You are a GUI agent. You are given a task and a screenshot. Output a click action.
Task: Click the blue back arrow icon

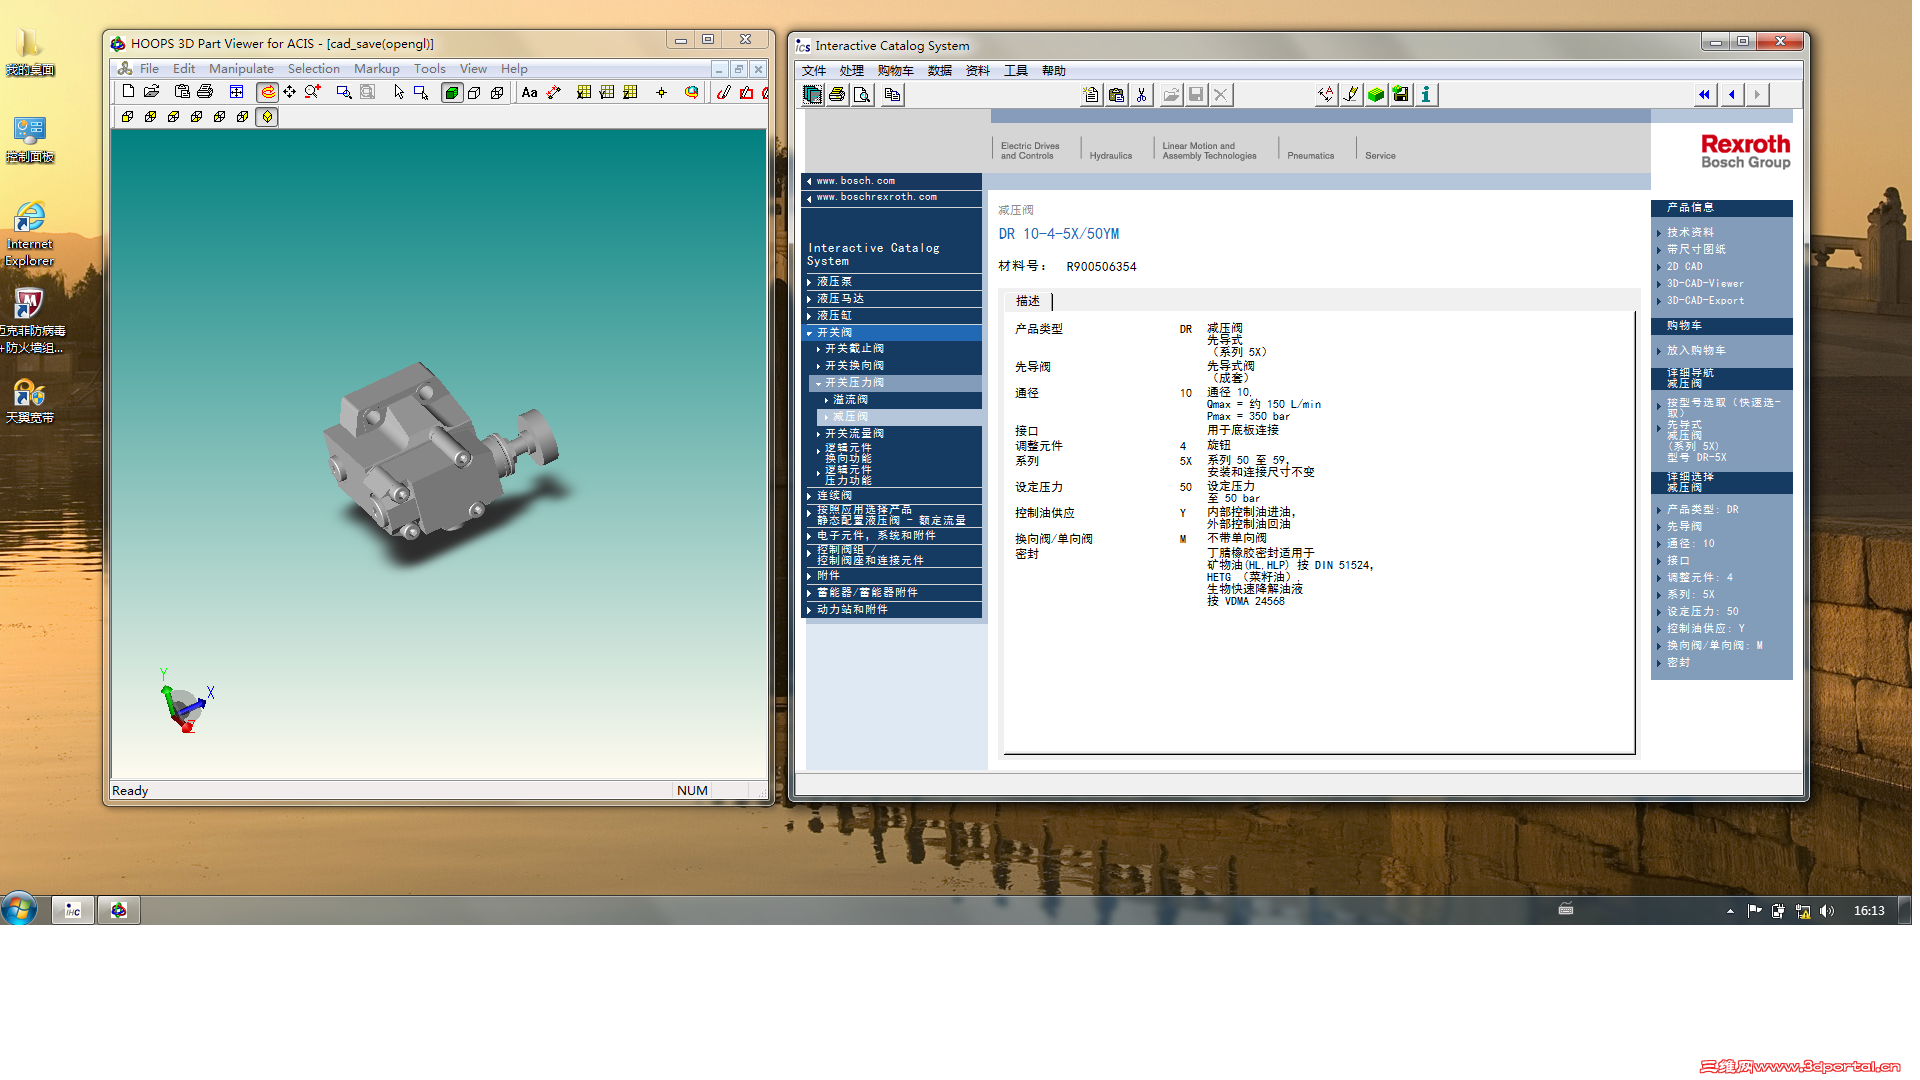click(x=1731, y=95)
